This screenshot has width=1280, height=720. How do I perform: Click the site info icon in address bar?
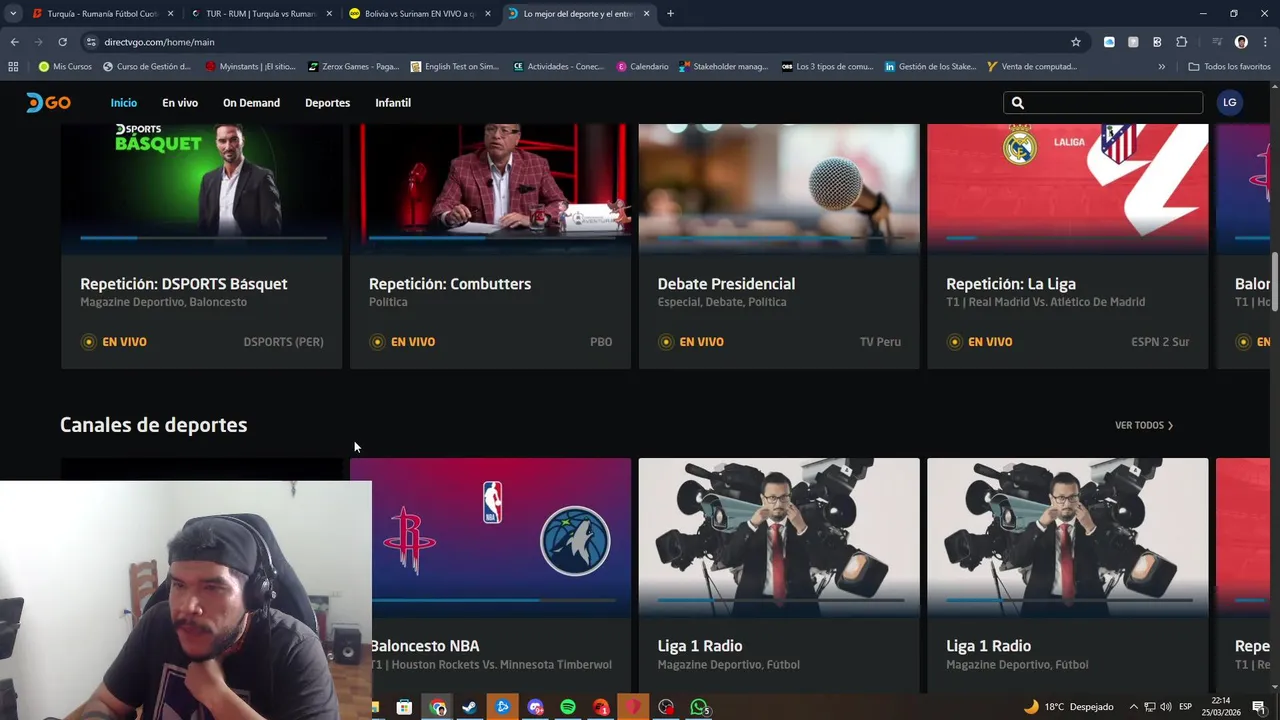[91, 42]
